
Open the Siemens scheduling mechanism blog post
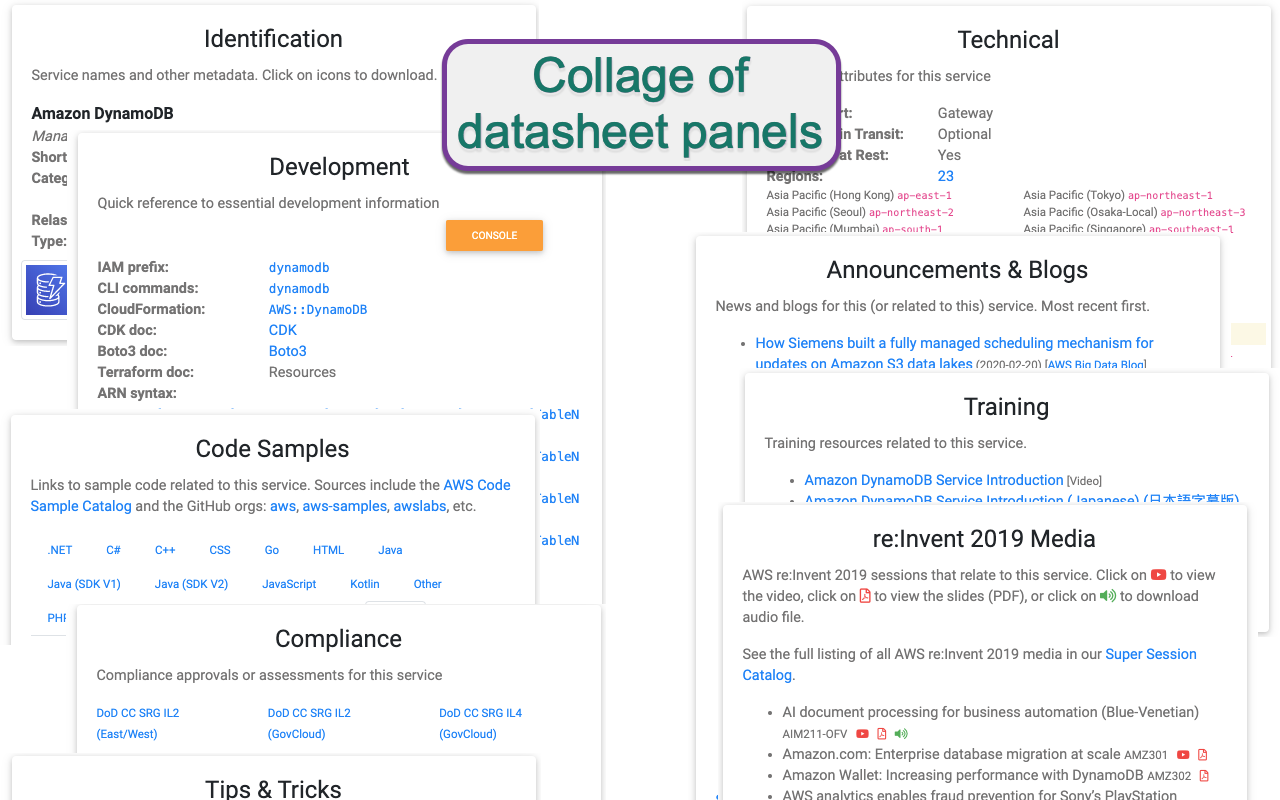pyautogui.click(x=954, y=353)
